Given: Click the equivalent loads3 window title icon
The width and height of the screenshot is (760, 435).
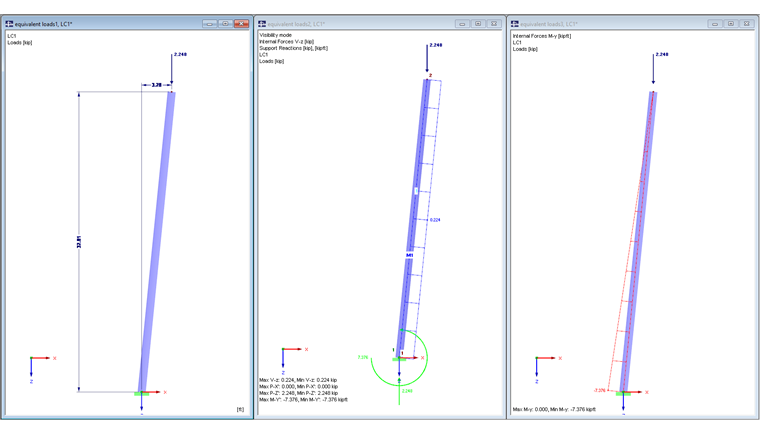Looking at the screenshot, I should tap(515, 23).
